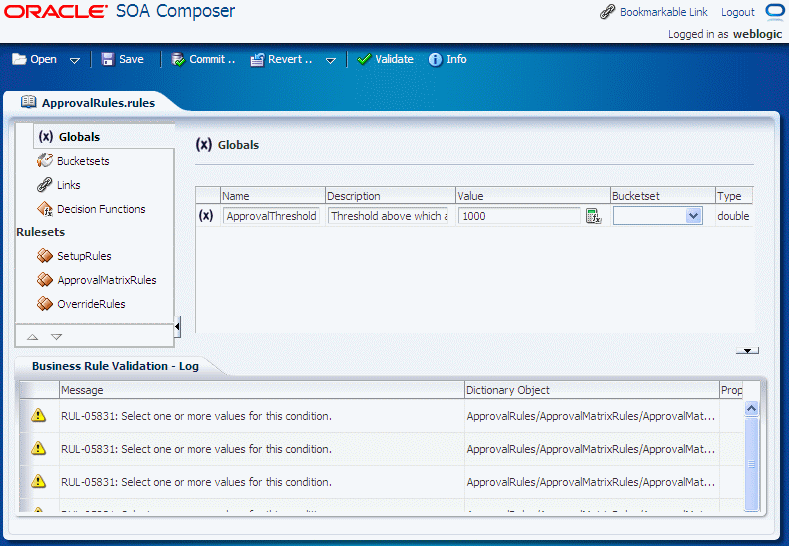Click the ApprovalThreshold name field
The height and width of the screenshot is (546, 789).
click(271, 216)
